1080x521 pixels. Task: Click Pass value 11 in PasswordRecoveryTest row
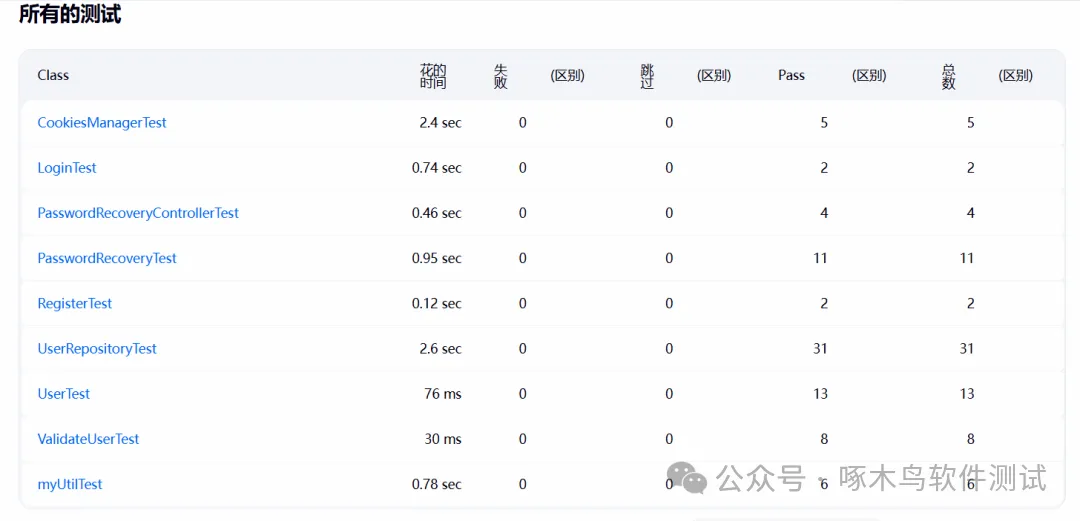point(820,258)
